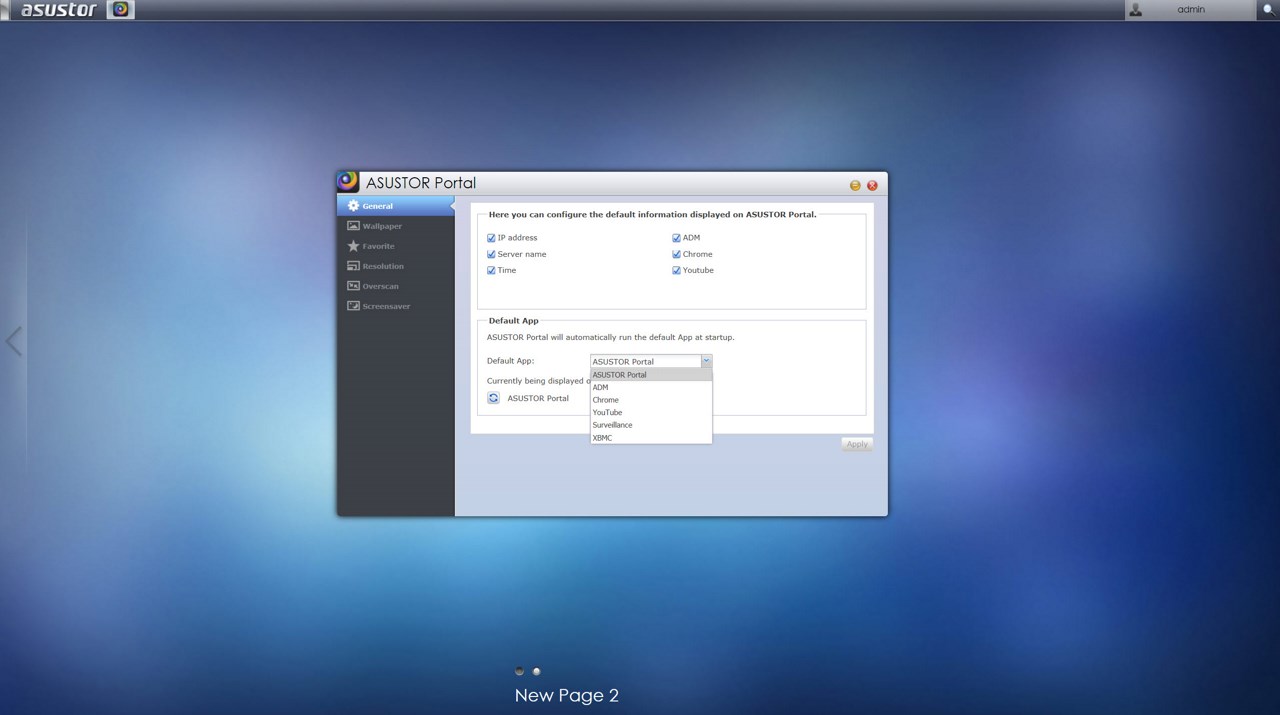
Task: Select the second desktop page dot
Action: 537,671
